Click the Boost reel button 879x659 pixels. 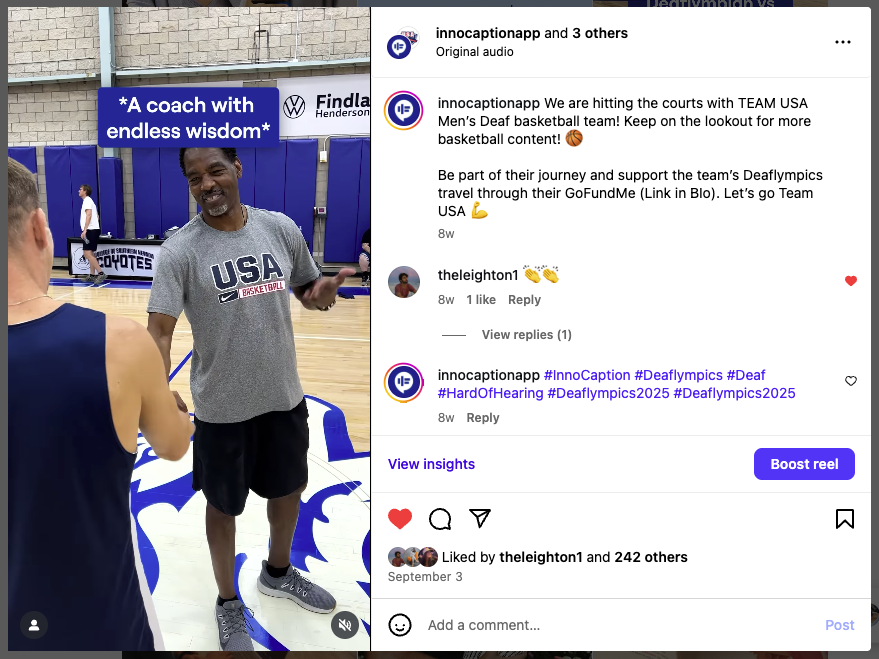804,463
